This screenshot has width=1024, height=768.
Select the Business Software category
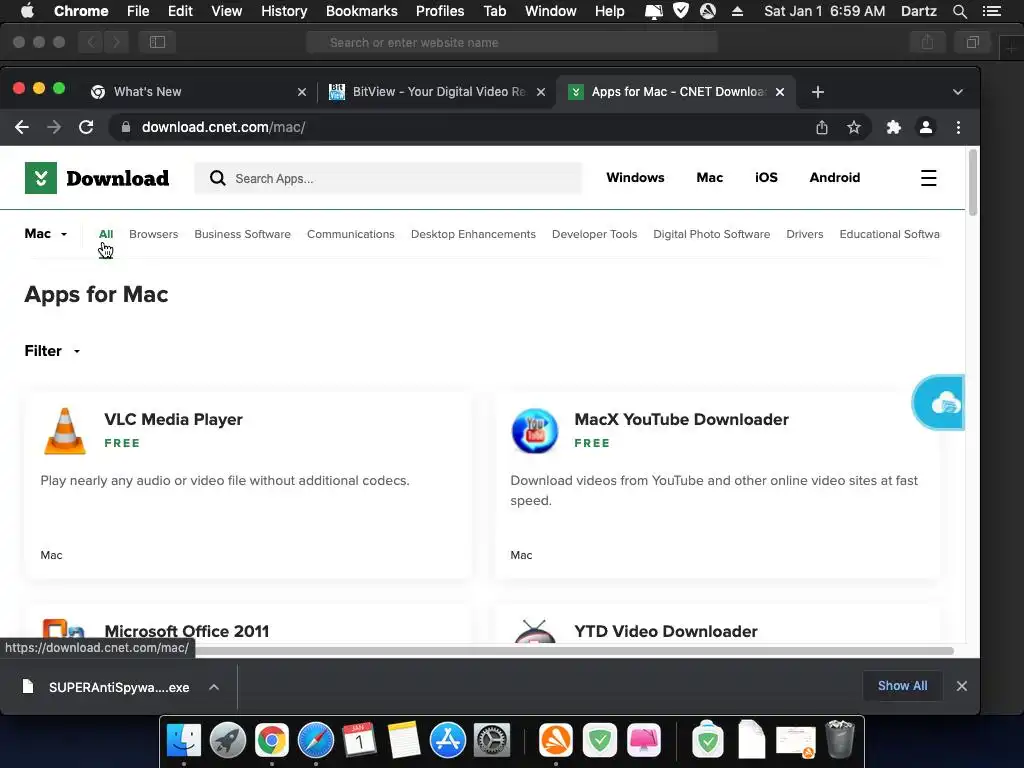(242, 234)
